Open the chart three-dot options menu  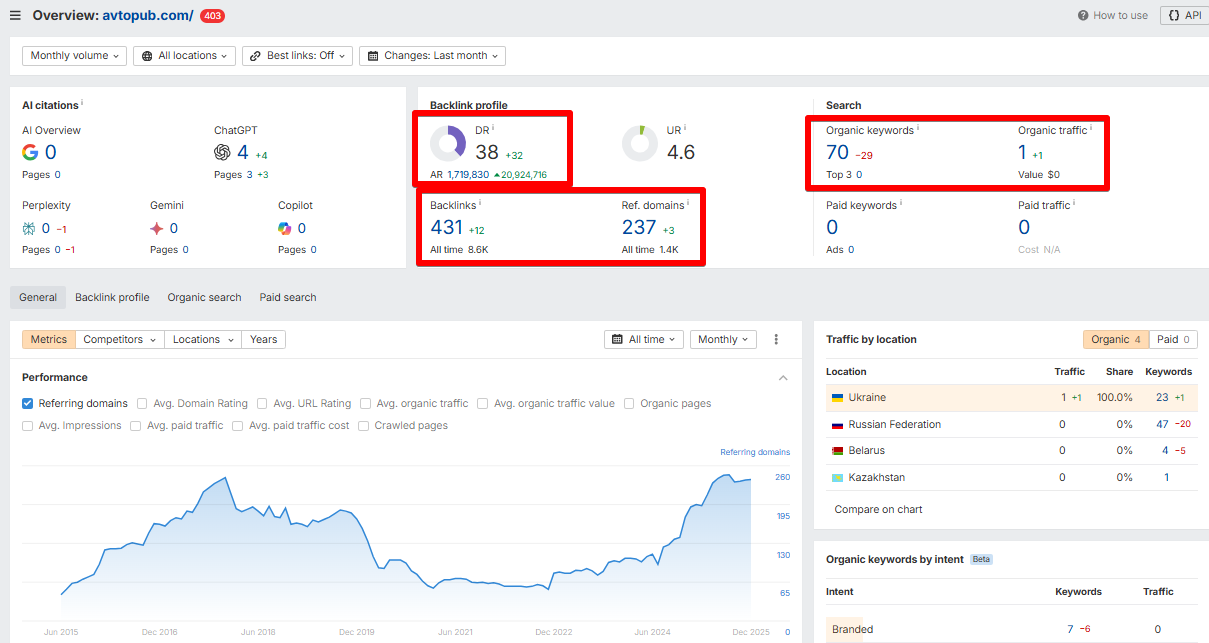(x=776, y=340)
